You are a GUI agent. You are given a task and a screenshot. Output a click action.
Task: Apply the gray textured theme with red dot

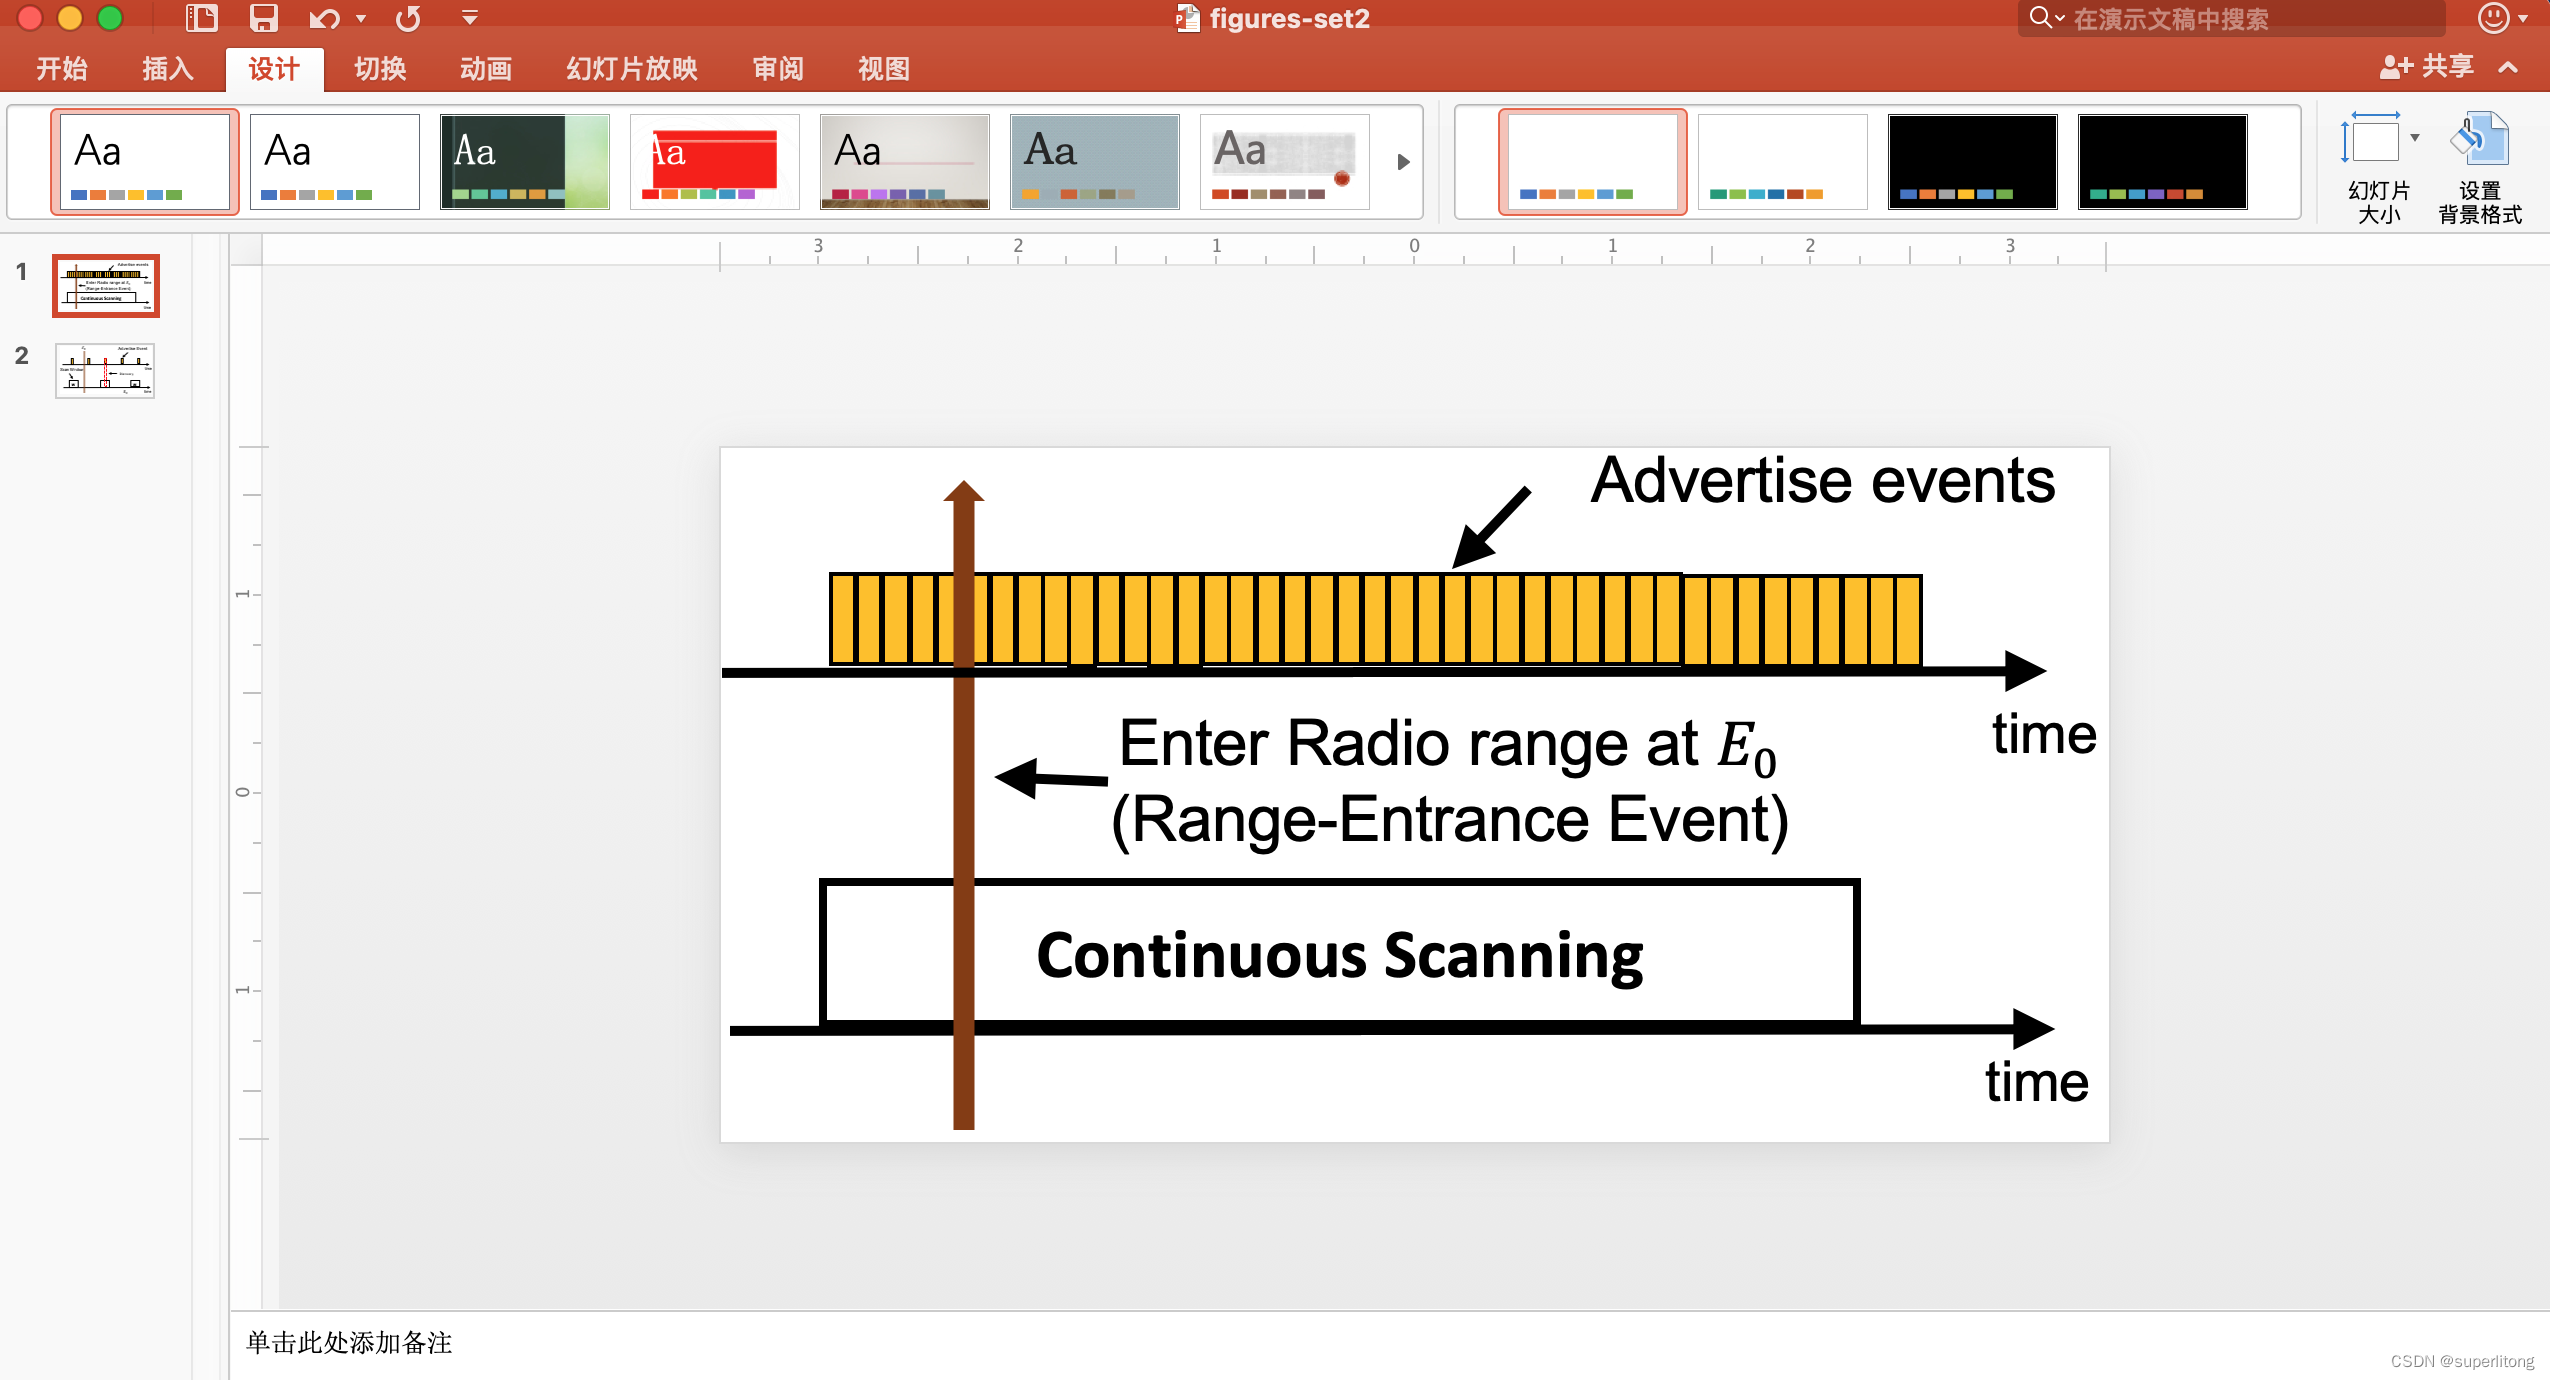click(1285, 161)
